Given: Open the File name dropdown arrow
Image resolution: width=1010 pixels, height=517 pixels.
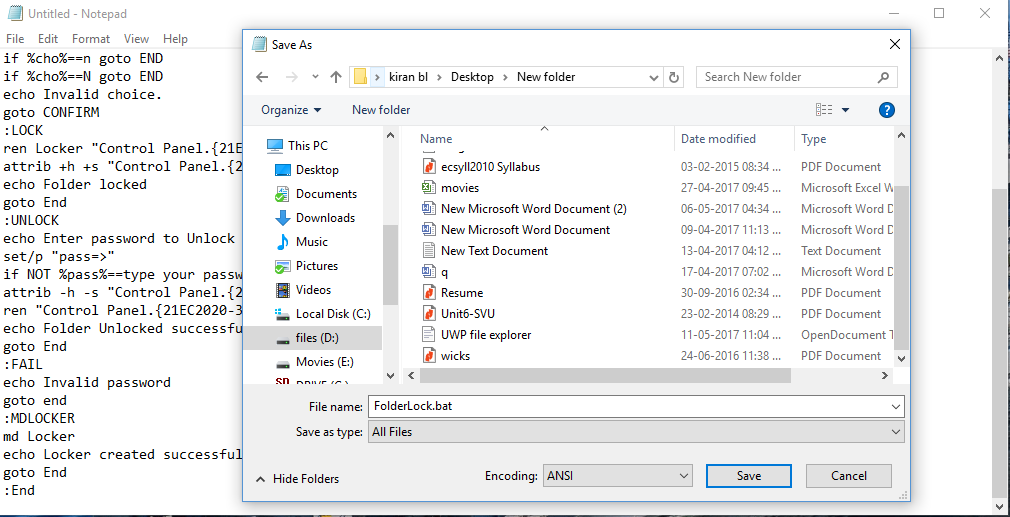Looking at the screenshot, I should coord(896,407).
